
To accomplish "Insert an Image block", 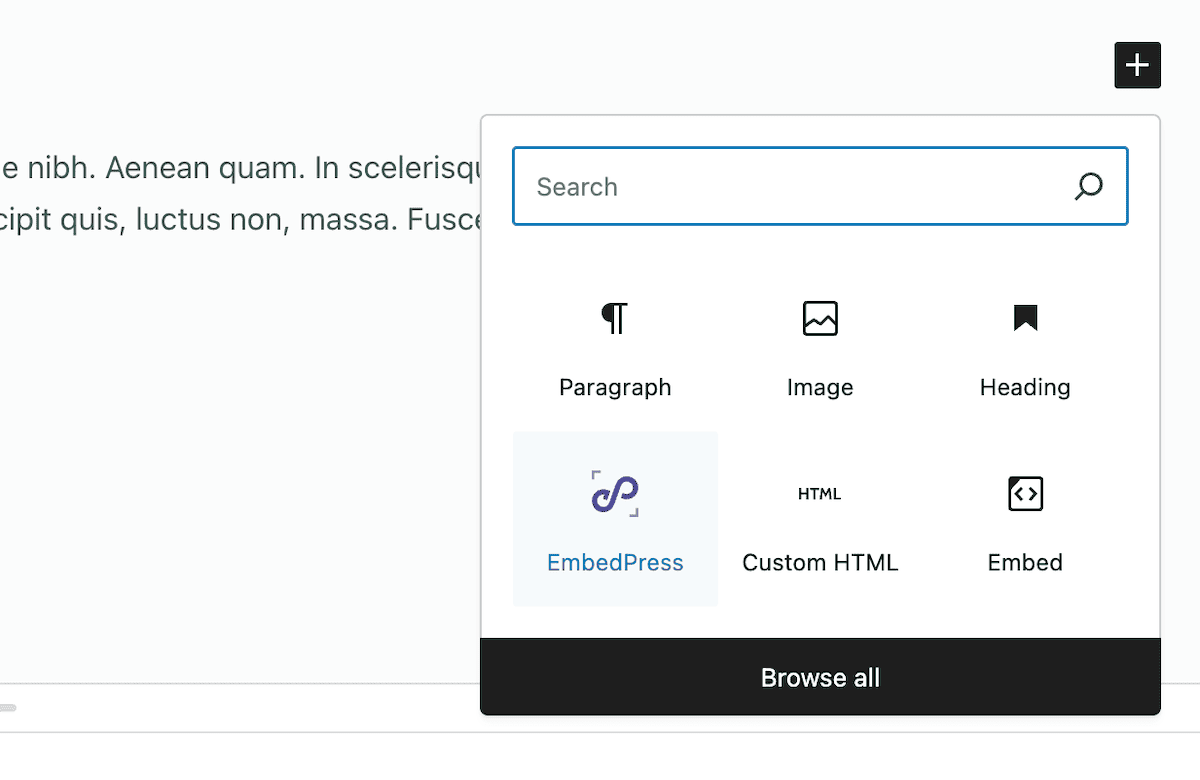I will [820, 344].
